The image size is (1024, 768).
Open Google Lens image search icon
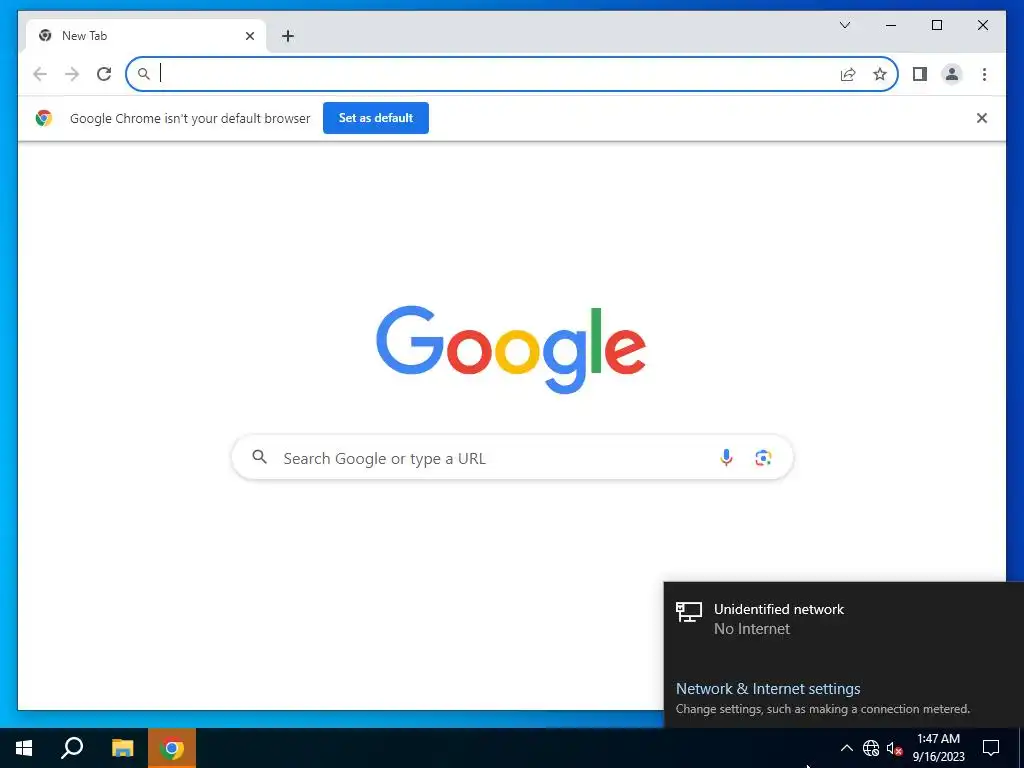pos(763,458)
